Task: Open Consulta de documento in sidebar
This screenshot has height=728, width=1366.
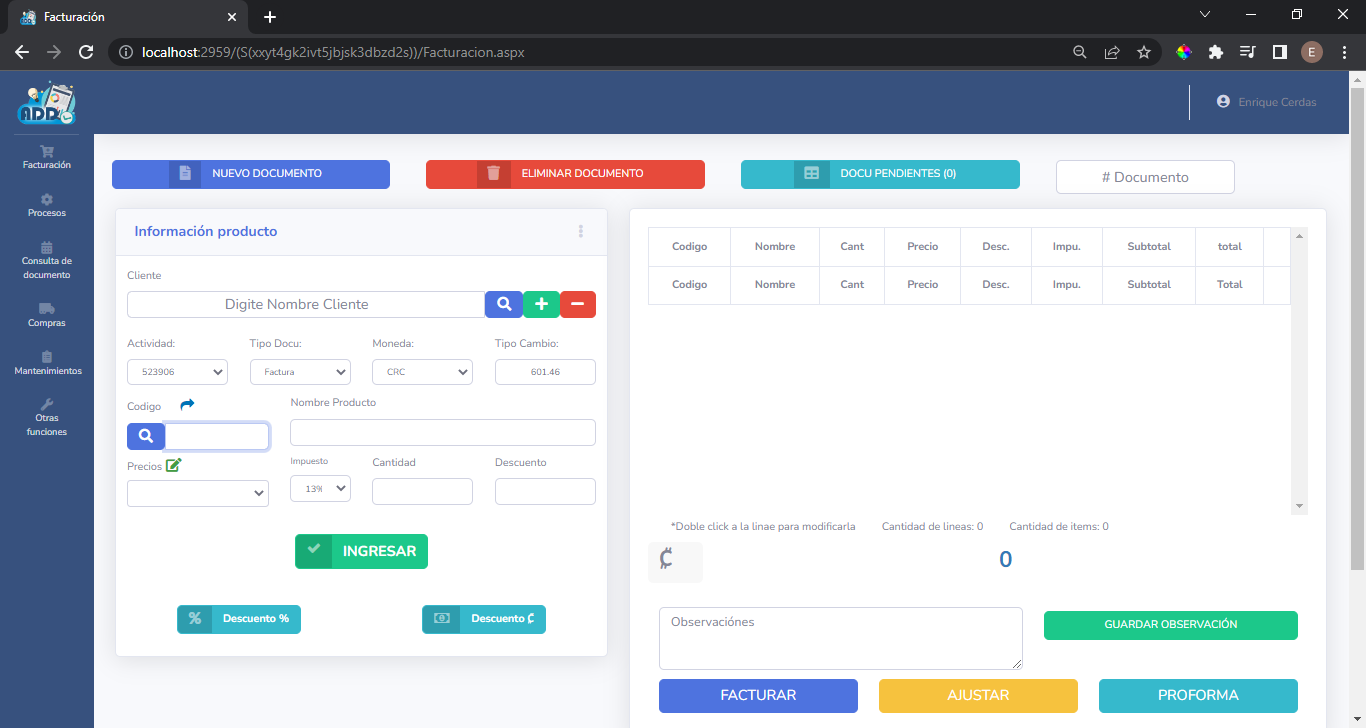Action: click(x=47, y=260)
